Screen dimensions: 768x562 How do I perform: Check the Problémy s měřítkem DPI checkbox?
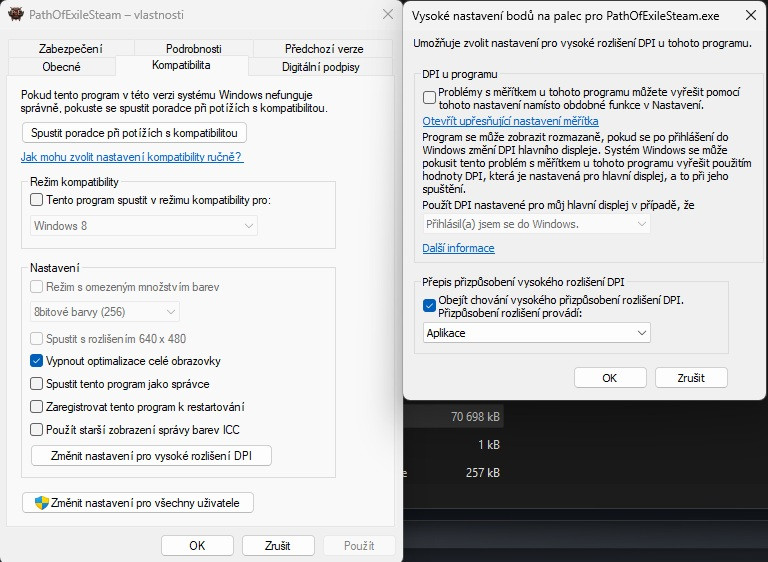coord(429,97)
